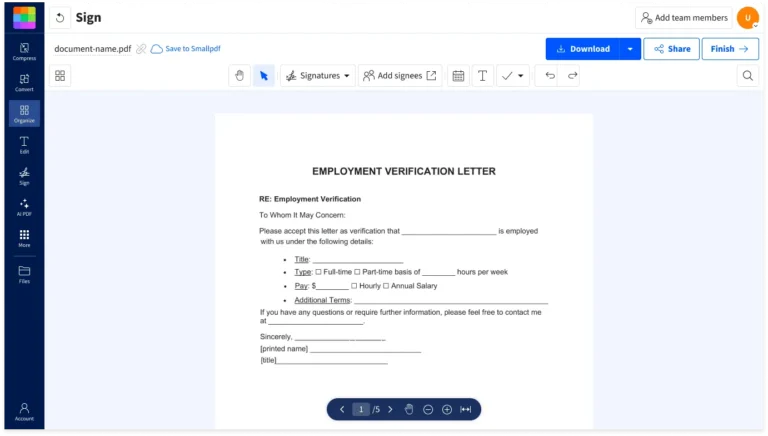Image resolution: width=768 pixels, height=436 pixels.
Task: Tick the Annual Salary checkbox
Action: 386,286
